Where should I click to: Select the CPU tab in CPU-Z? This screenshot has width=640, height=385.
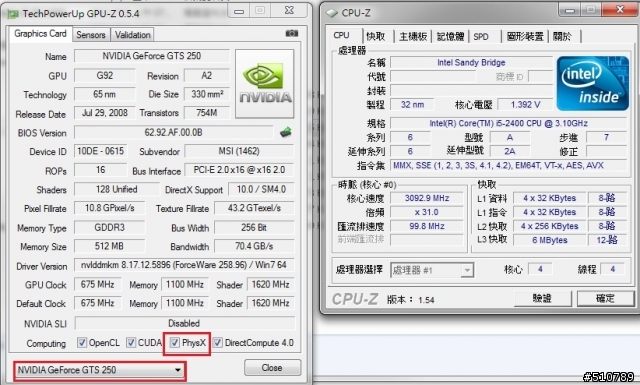click(342, 36)
